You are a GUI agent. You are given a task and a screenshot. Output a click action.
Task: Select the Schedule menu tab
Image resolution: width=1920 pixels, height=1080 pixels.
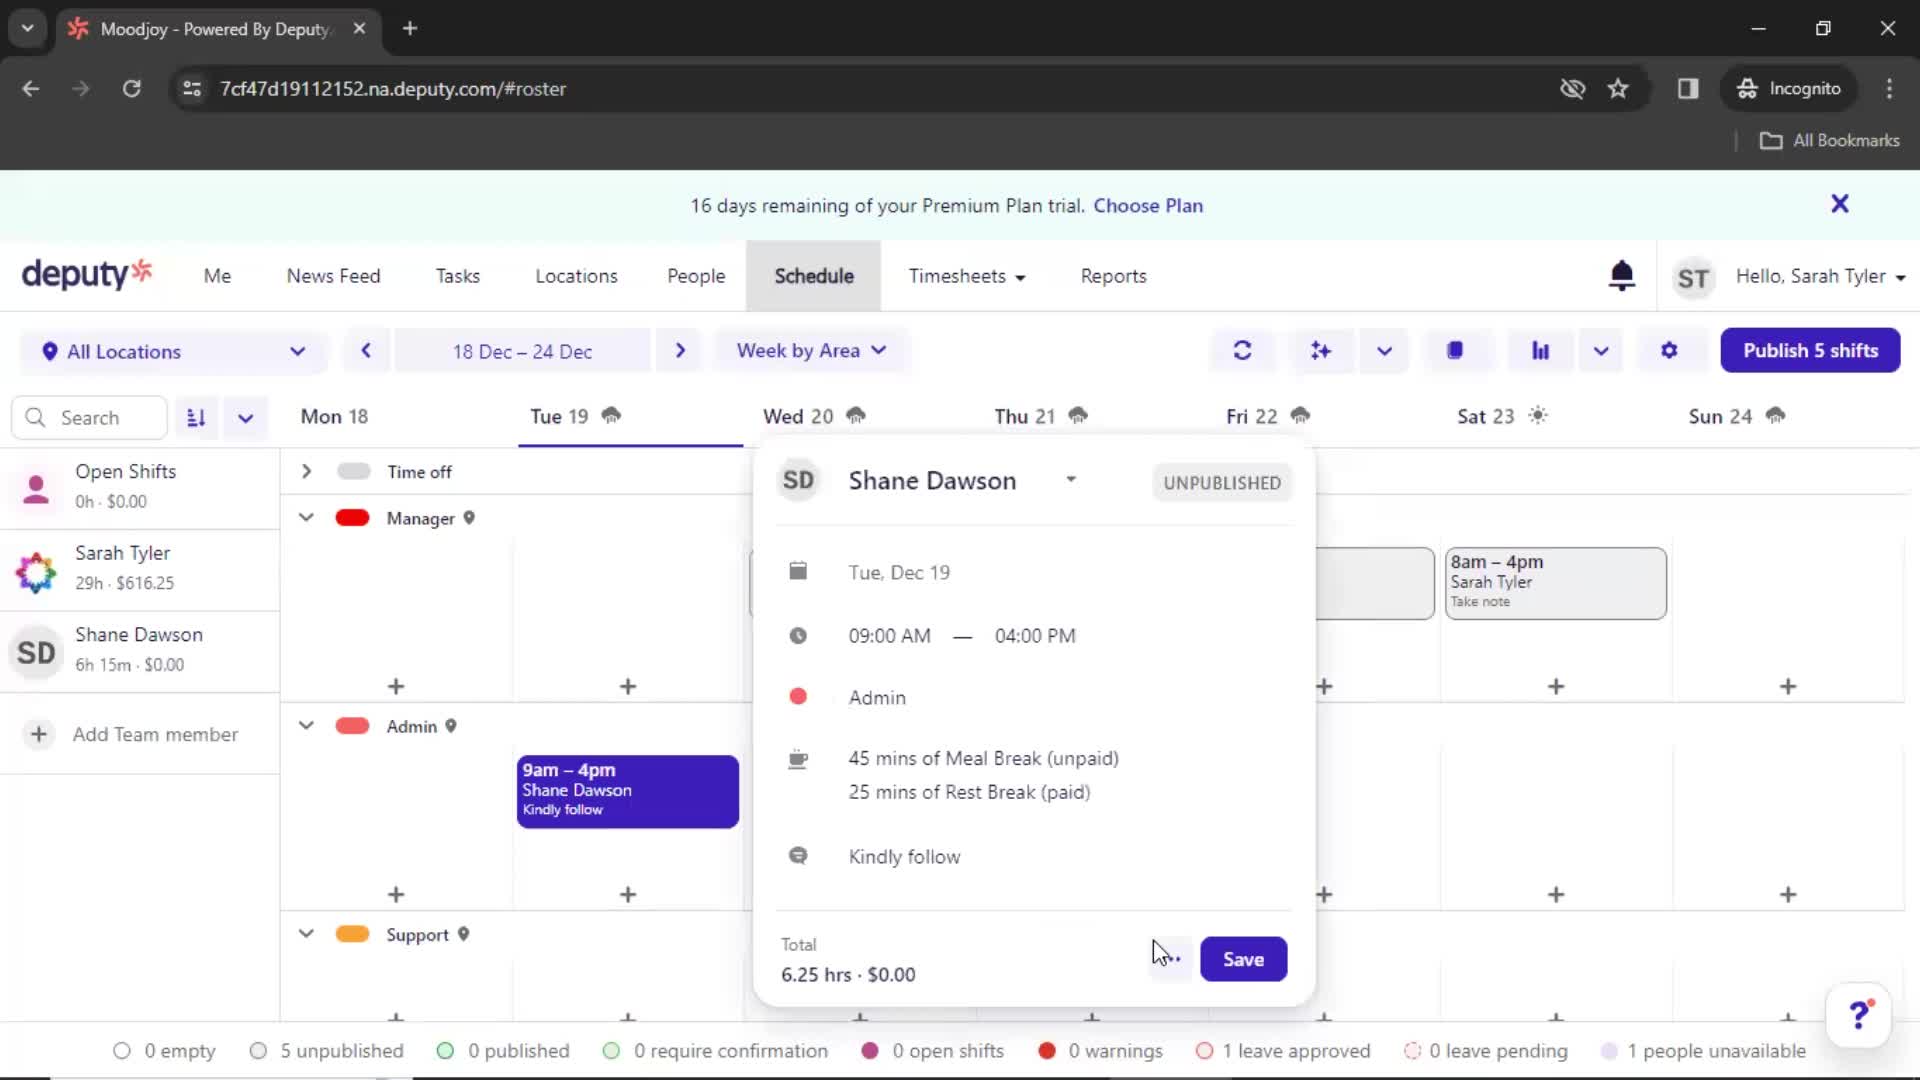point(814,276)
